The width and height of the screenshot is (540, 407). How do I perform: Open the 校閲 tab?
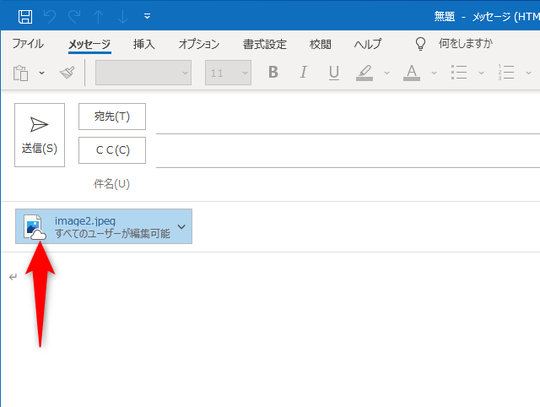coord(320,44)
